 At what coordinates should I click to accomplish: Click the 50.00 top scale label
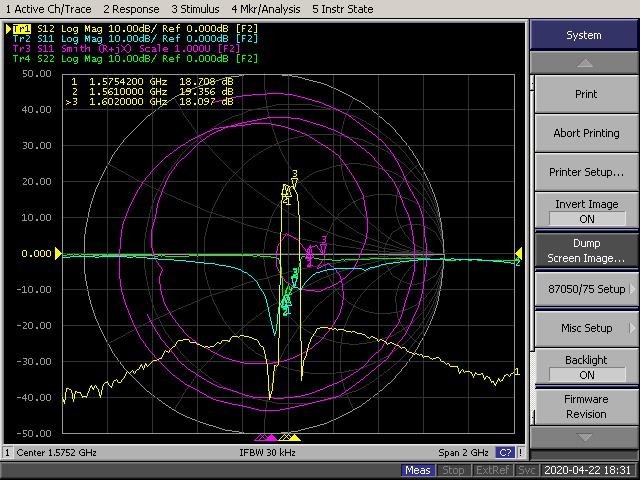click(37, 74)
